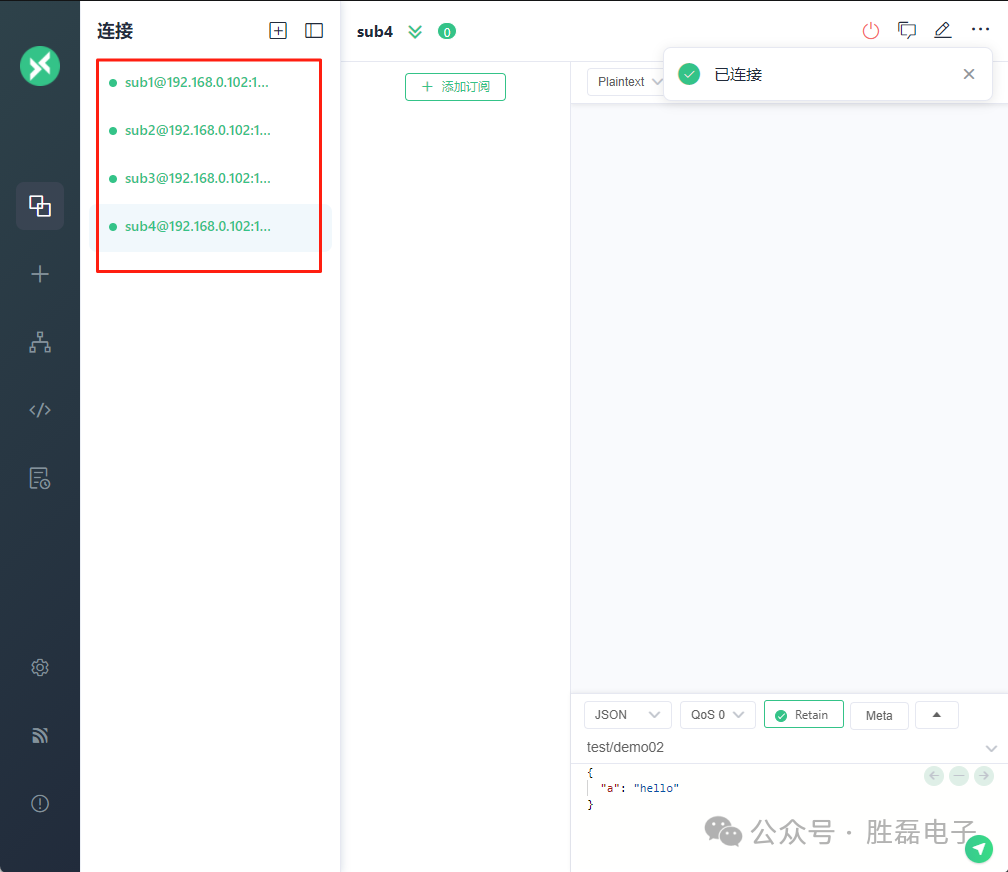The height and width of the screenshot is (872, 1008).
Task: Click the 添加订阅 button
Action: pos(455,87)
